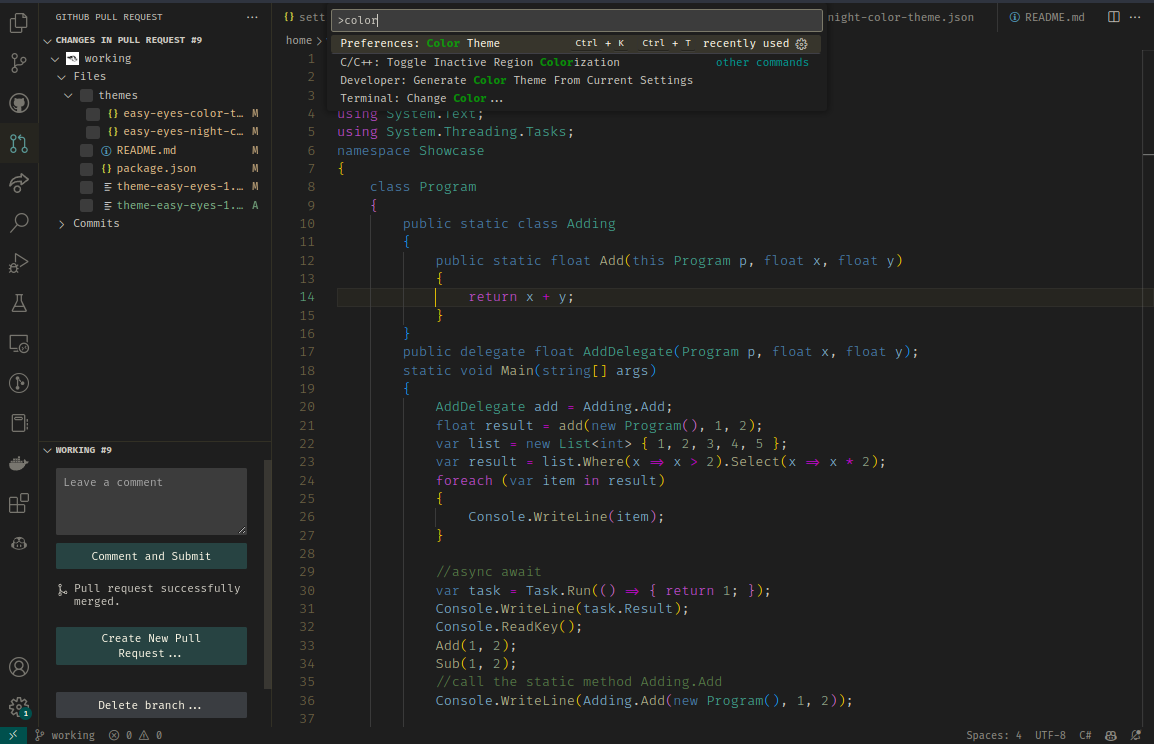Click Comment and Submit button

pyautogui.click(x=152, y=556)
